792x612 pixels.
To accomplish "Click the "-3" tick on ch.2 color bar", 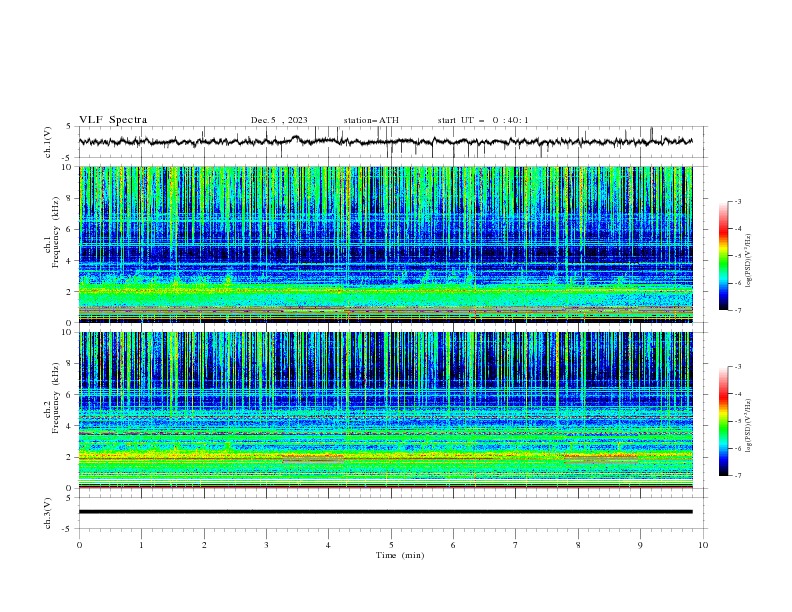I will [738, 367].
